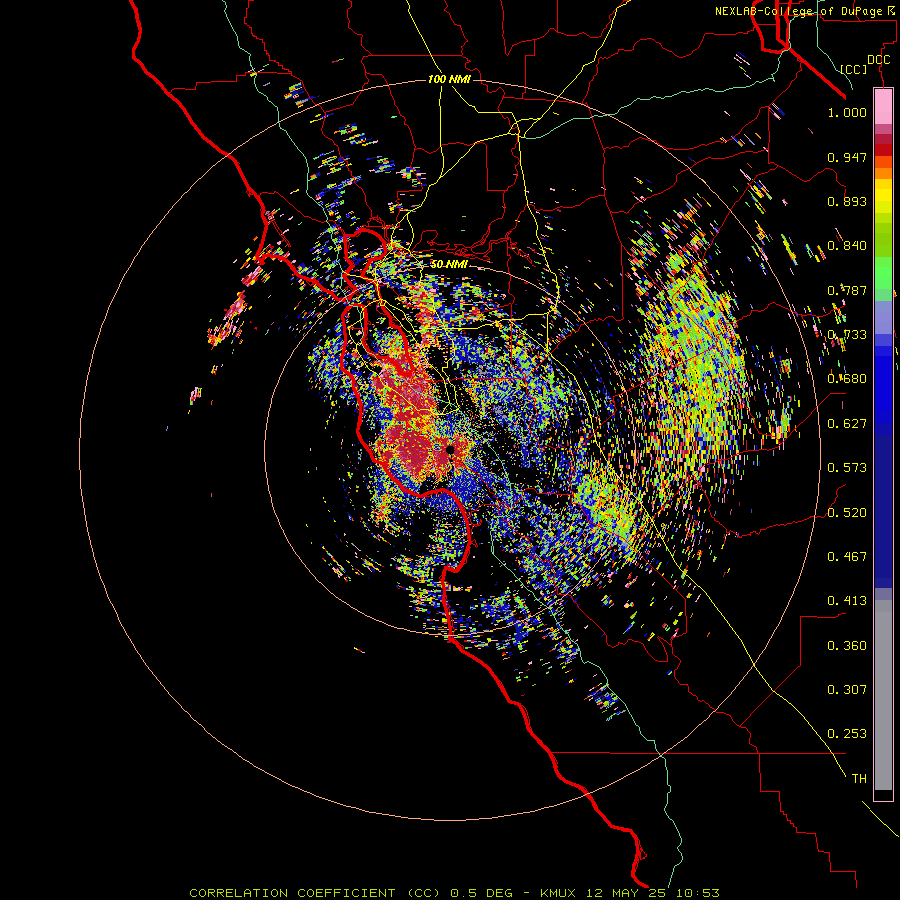Click the 0.253 scale value
The image size is (900, 900).
coord(847,734)
